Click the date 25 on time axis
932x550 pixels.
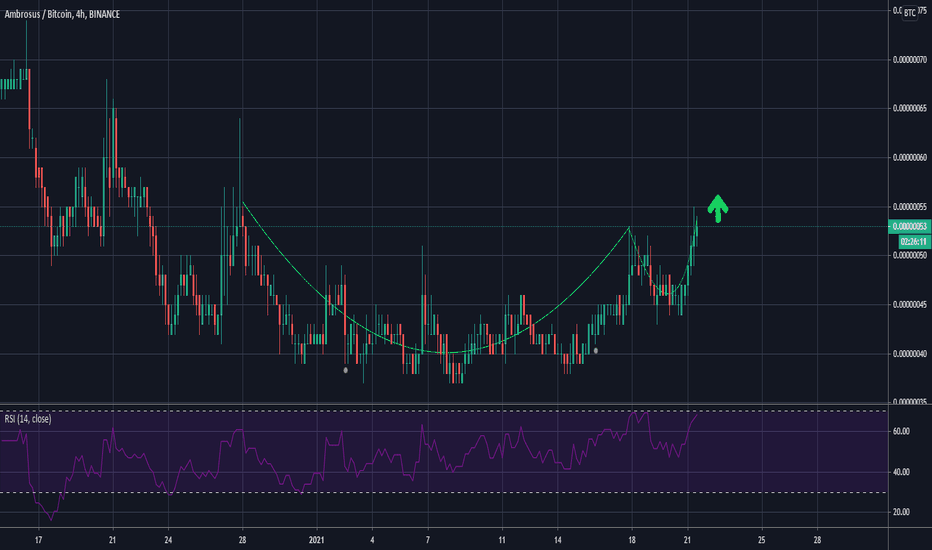click(761, 540)
